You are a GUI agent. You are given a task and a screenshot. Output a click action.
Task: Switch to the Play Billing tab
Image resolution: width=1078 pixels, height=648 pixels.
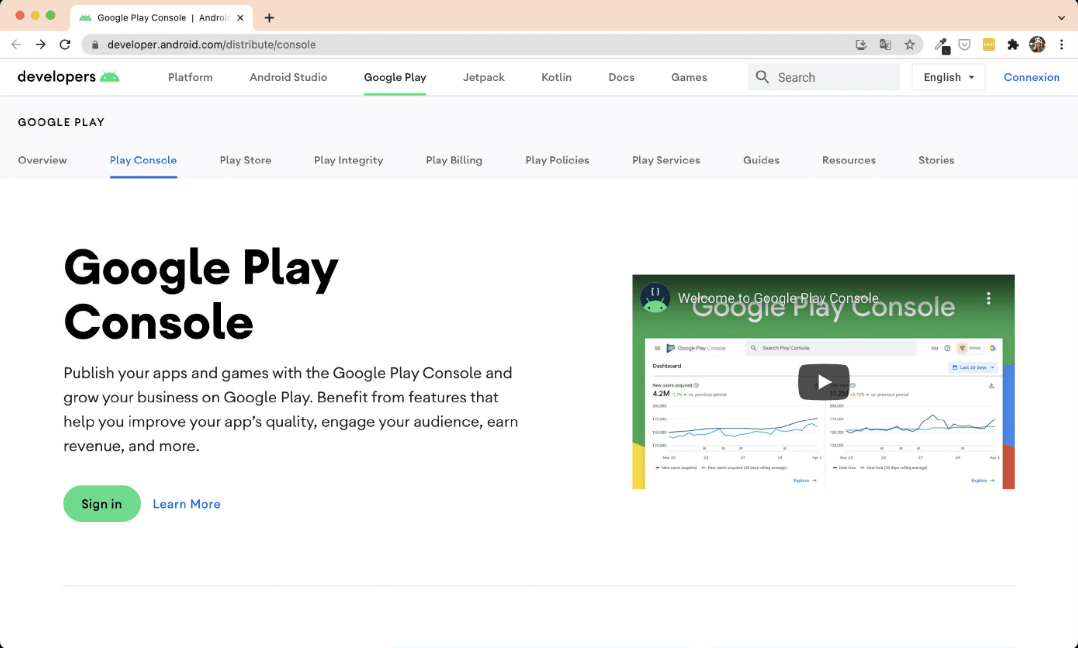coord(454,160)
